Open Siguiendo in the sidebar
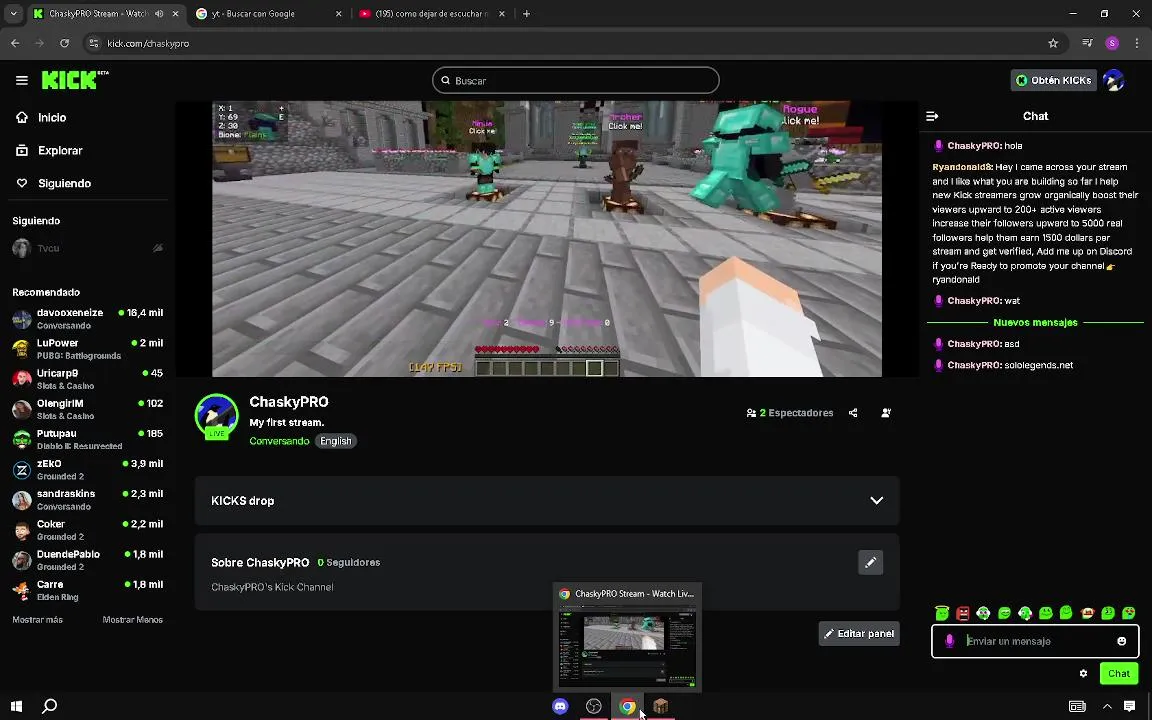The width and height of the screenshot is (1152, 720). [x=64, y=184]
